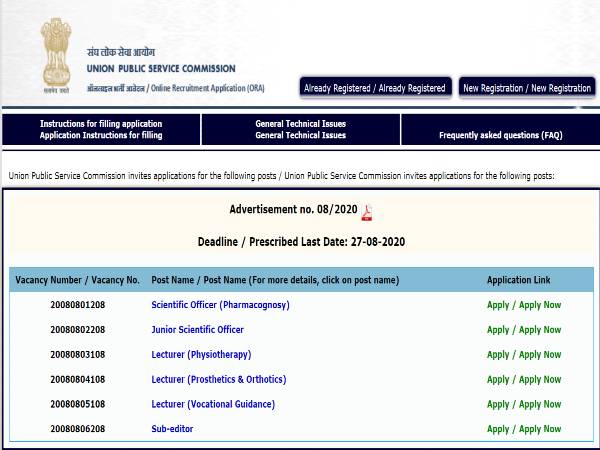Select vacancy number 20080802208
This screenshot has height=450, width=600.
click(78, 329)
